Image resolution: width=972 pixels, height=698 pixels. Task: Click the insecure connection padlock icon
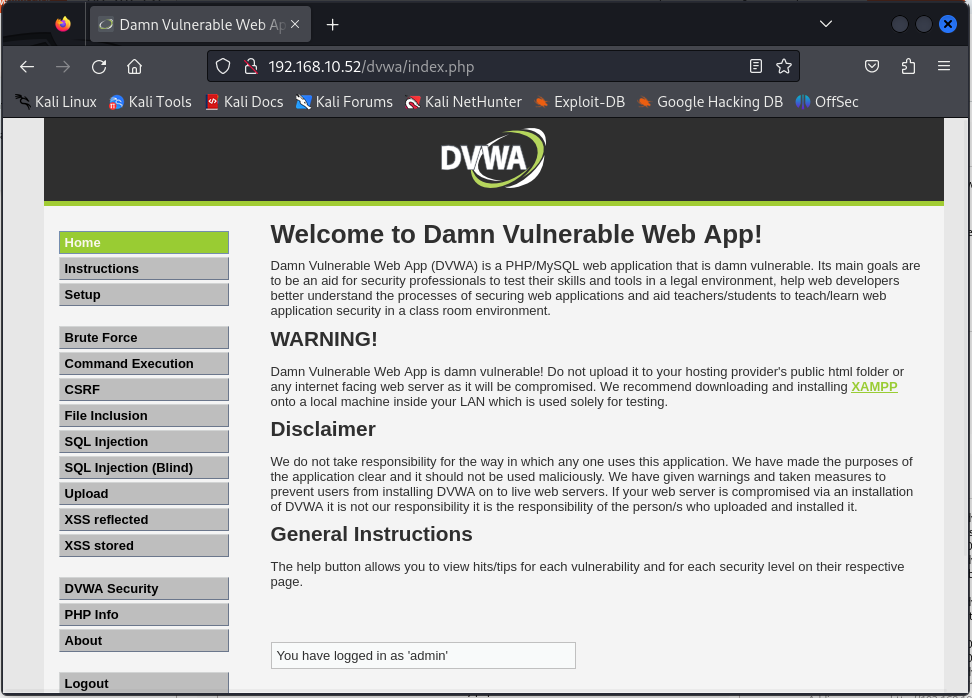coord(250,66)
